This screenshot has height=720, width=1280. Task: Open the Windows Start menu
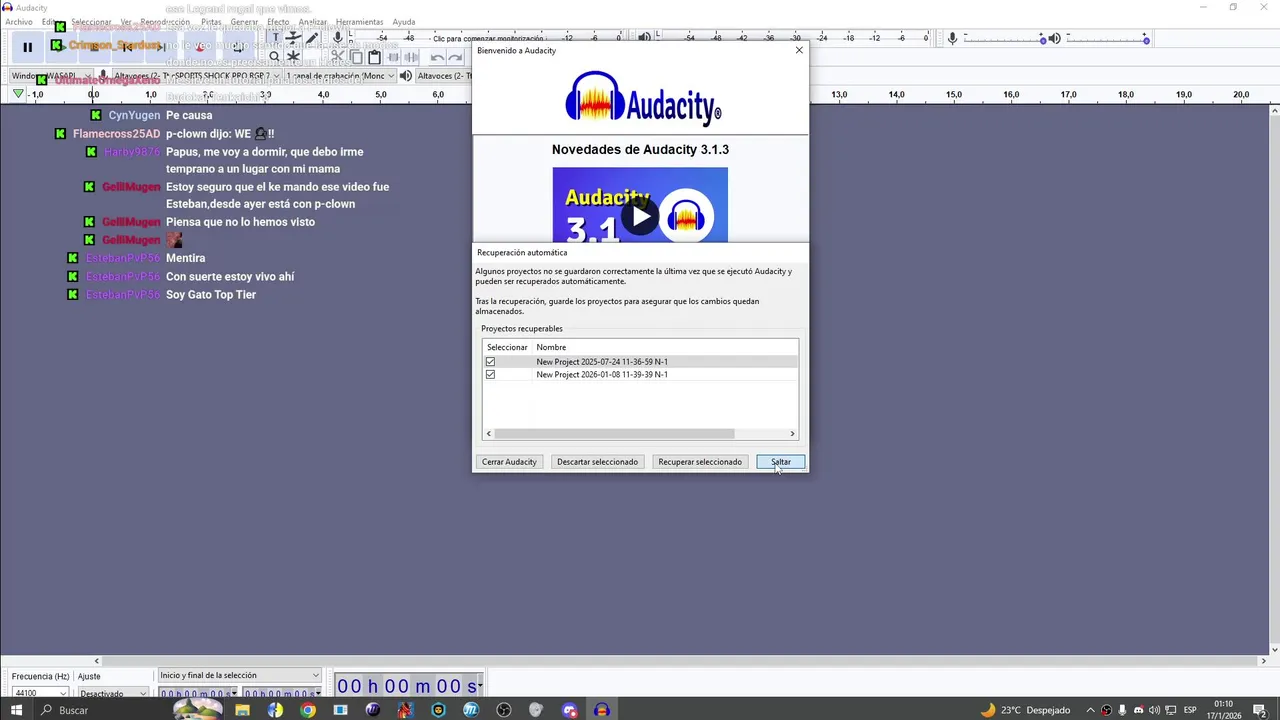pos(16,710)
